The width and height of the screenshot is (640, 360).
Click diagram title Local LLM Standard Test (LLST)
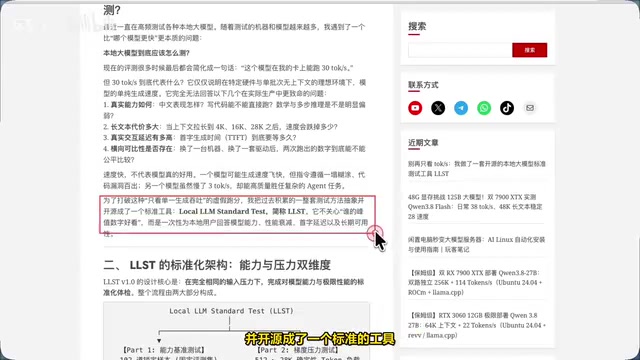point(231,311)
